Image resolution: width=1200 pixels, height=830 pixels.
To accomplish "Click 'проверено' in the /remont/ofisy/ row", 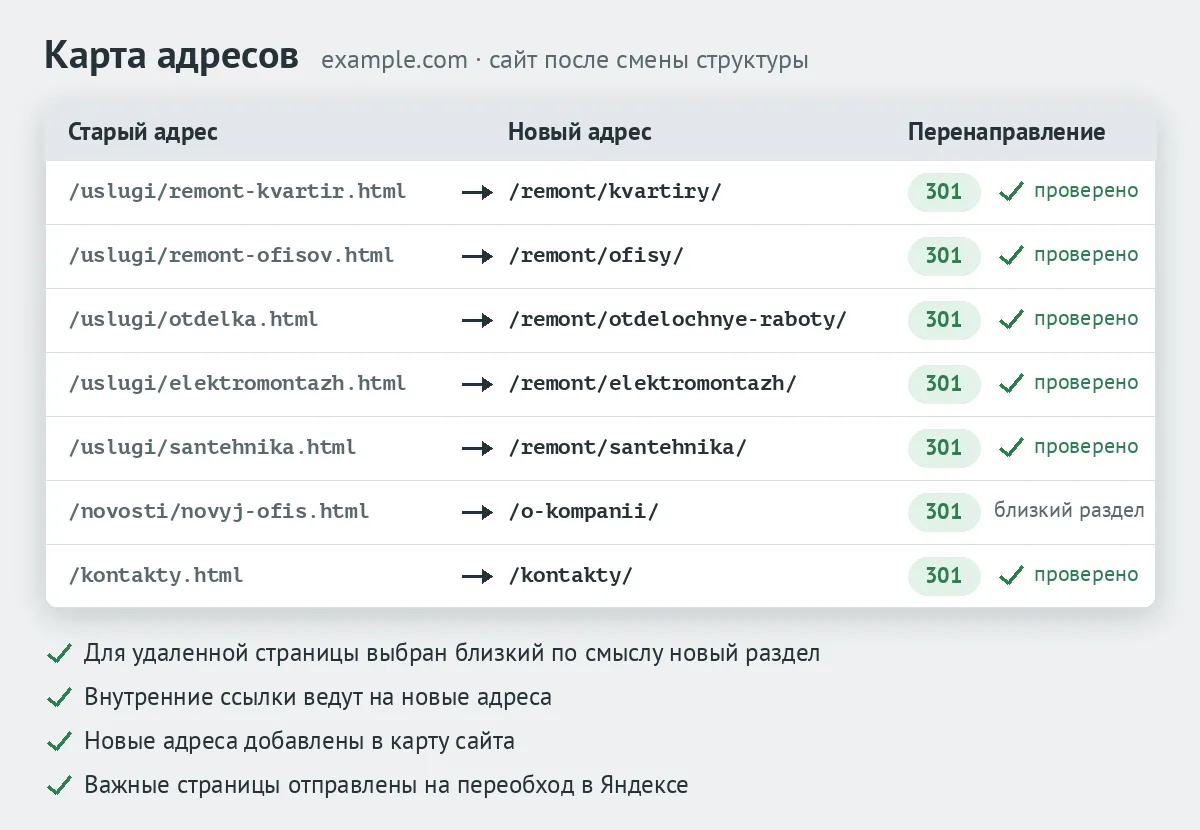I will tap(1086, 255).
